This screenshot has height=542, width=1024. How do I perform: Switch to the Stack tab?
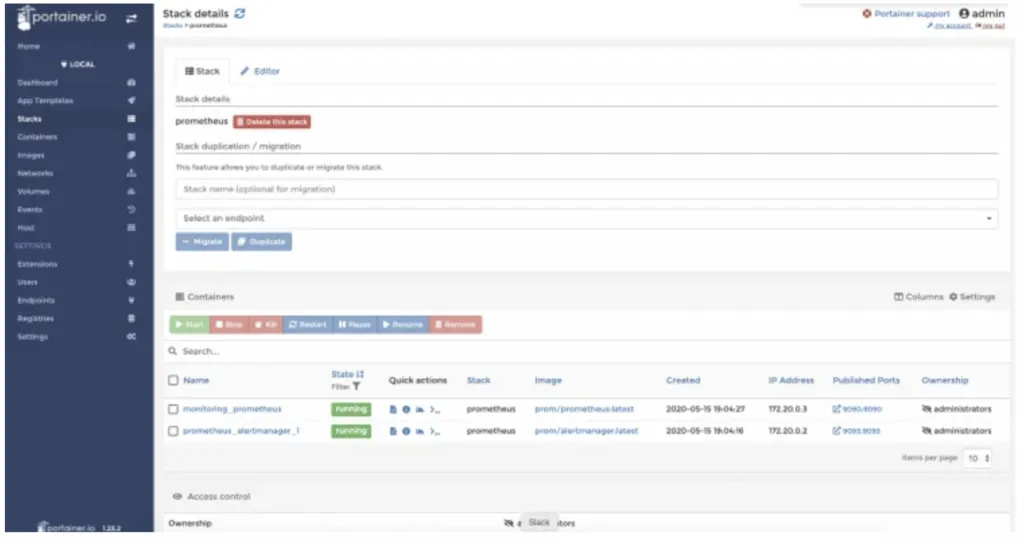tap(202, 71)
